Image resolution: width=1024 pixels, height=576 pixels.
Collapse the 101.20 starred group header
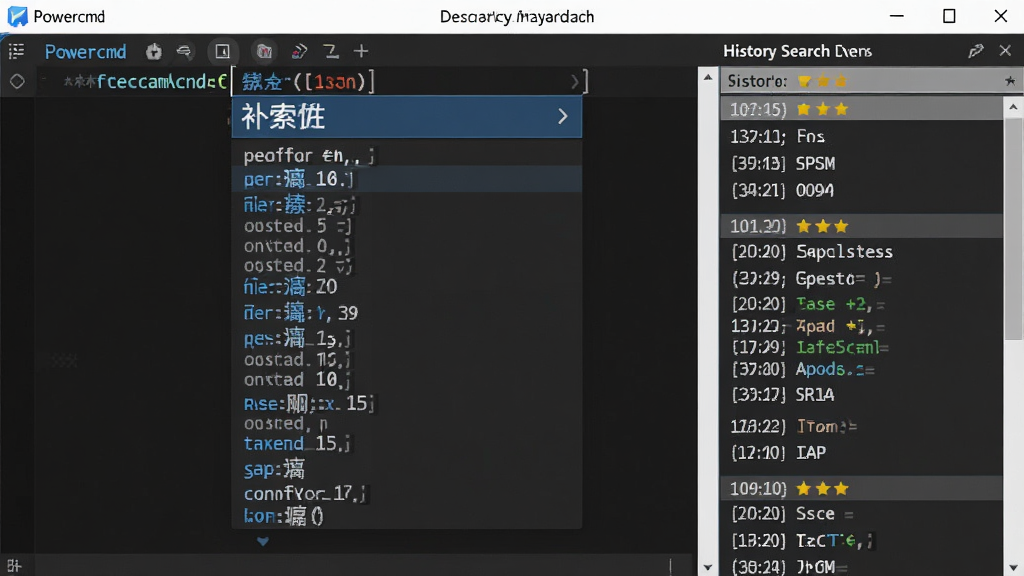[861, 226]
